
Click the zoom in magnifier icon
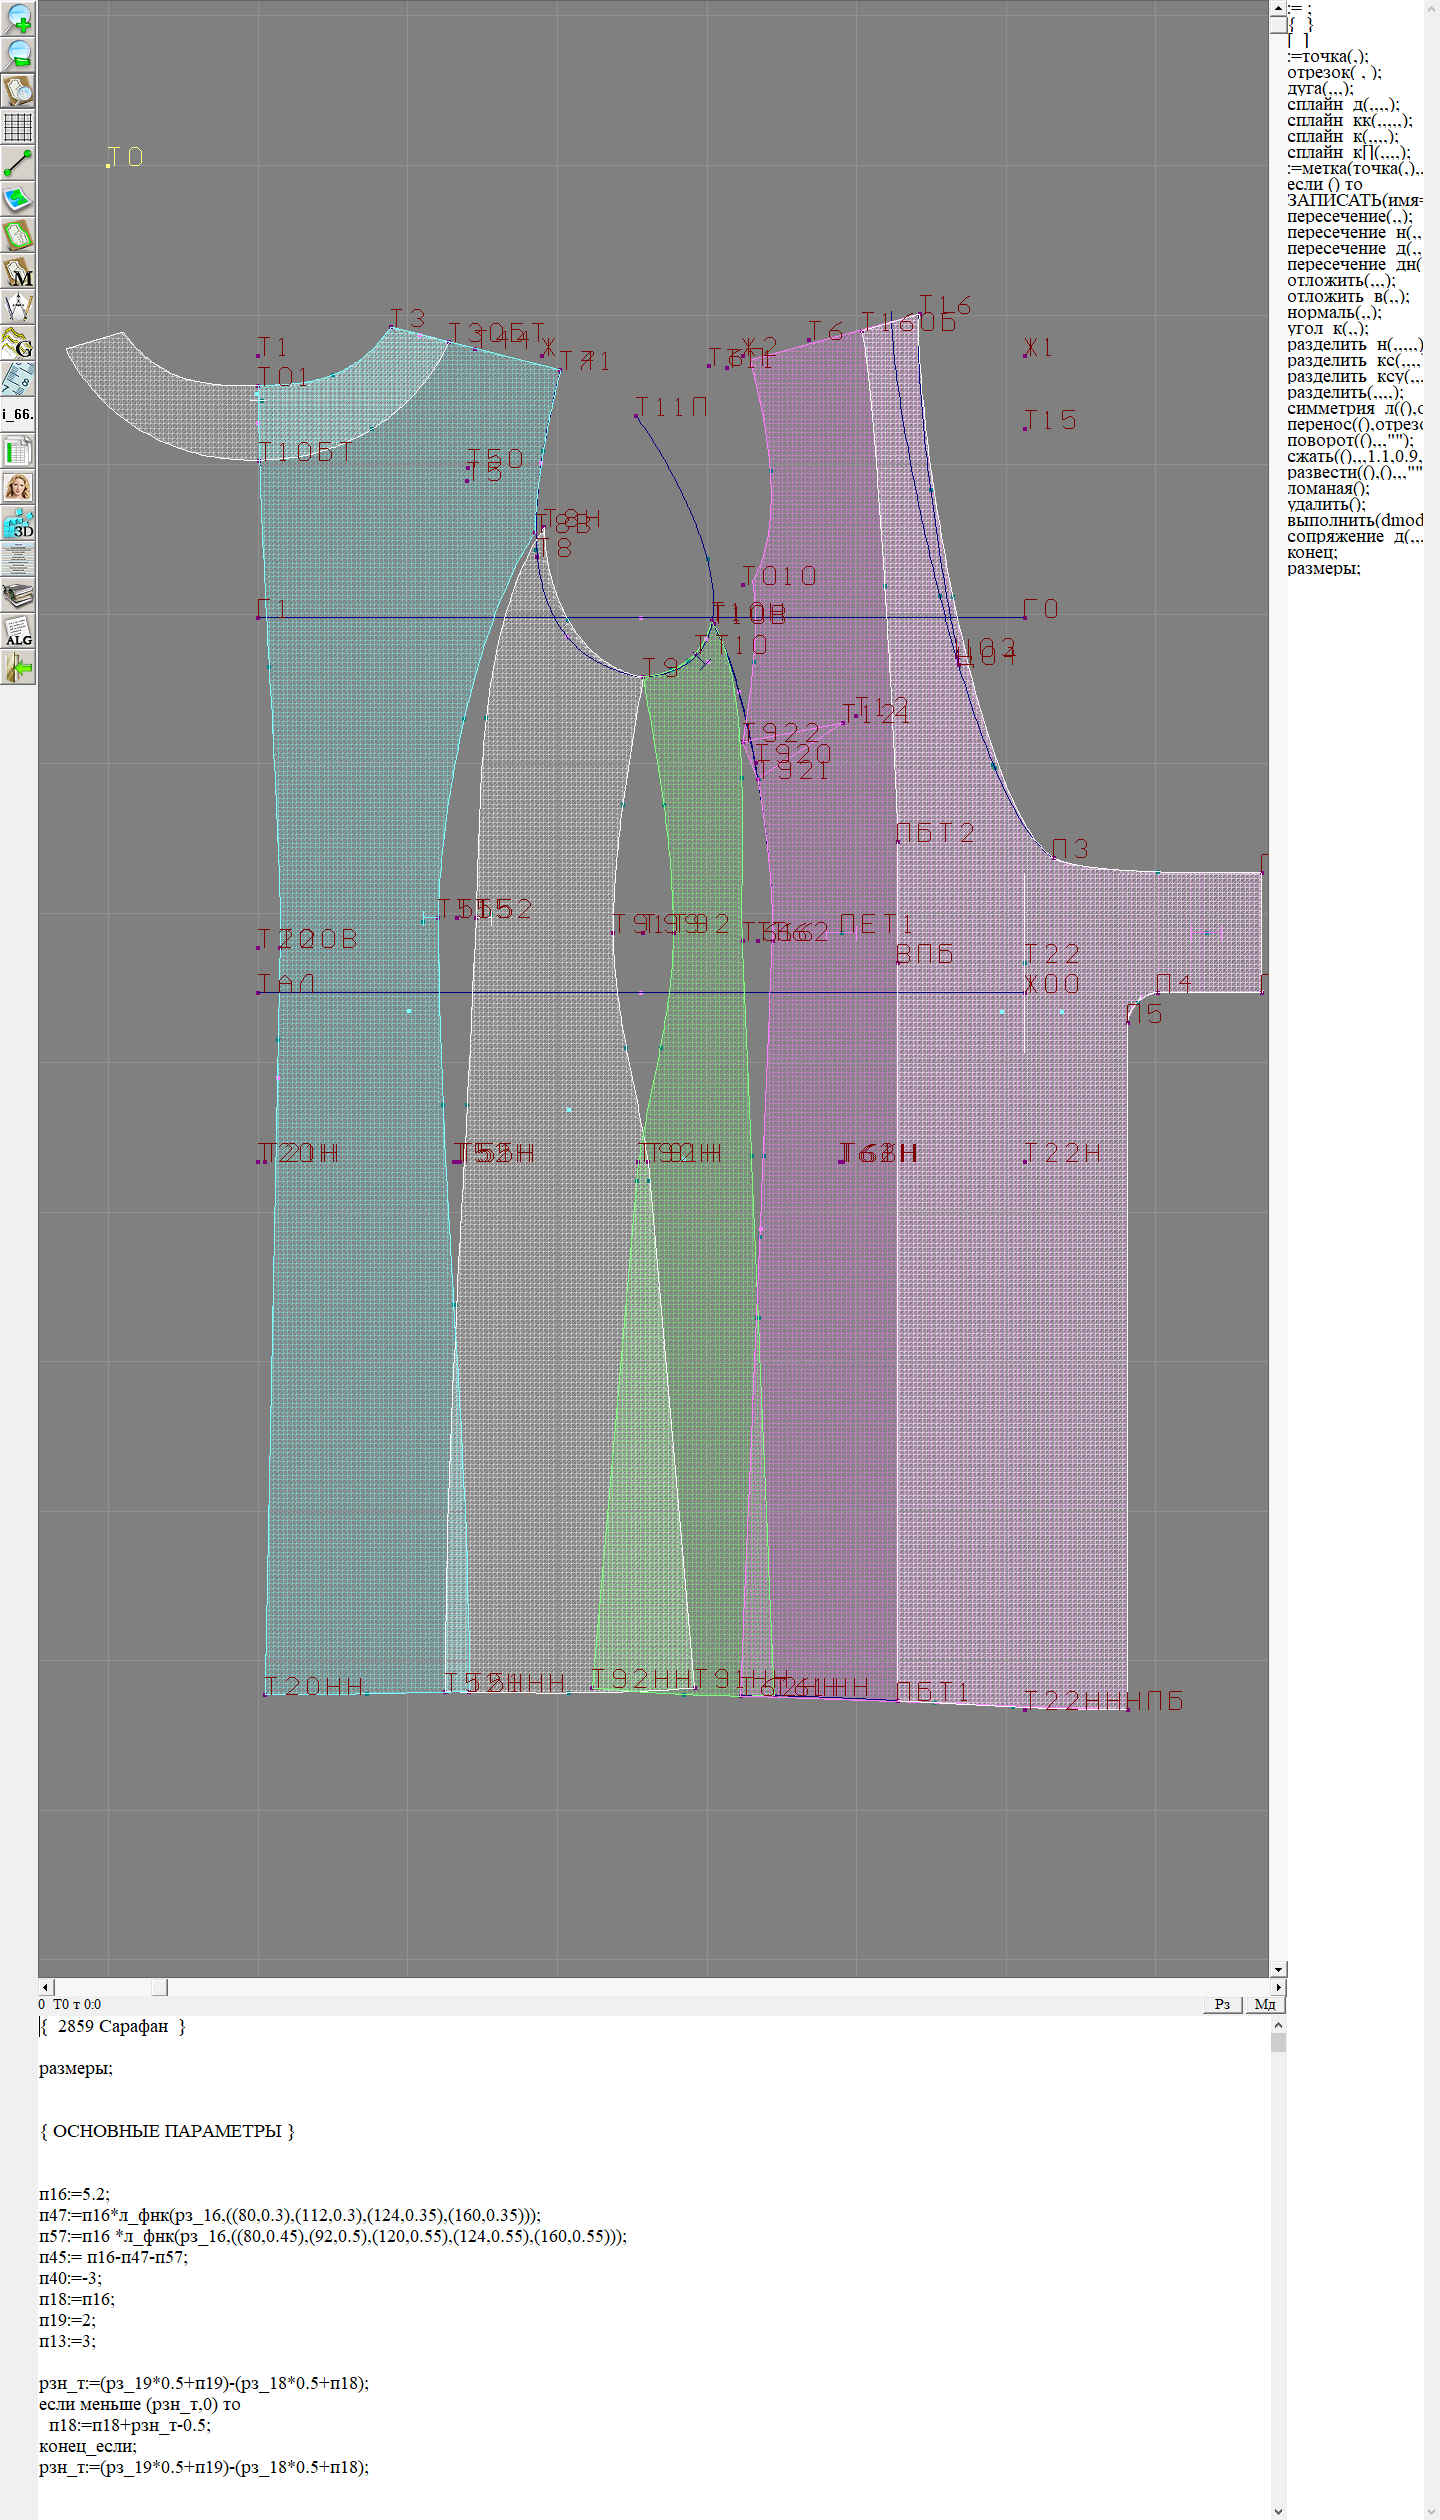click(x=18, y=18)
